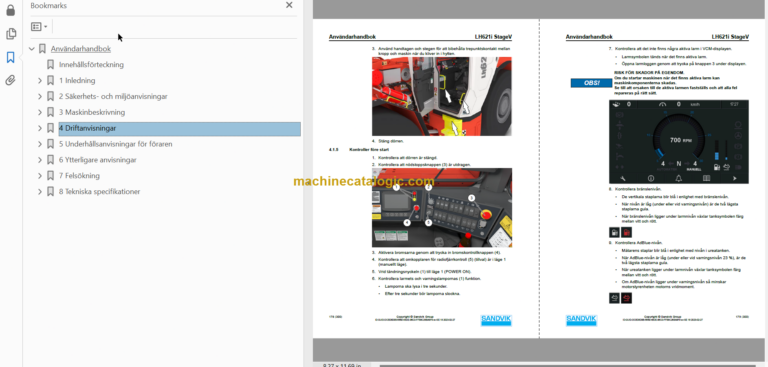Viewport: 768px width, 367px height.
Task: Open the attachments paperclip icon
Action: 10,80
